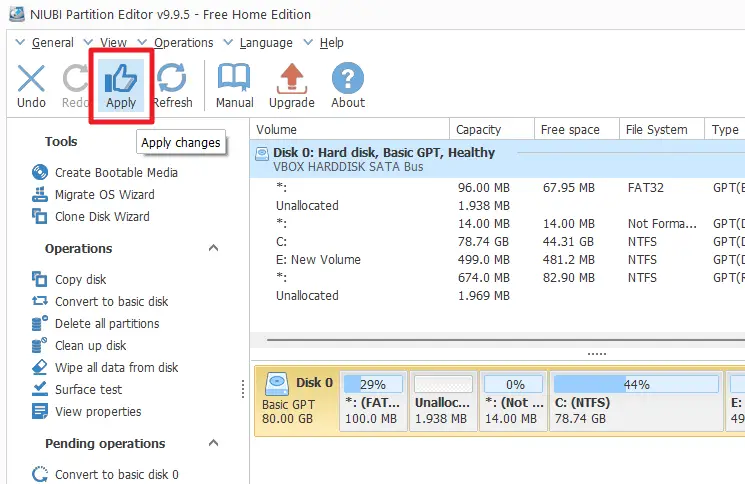Click the View properties icon

point(40,411)
